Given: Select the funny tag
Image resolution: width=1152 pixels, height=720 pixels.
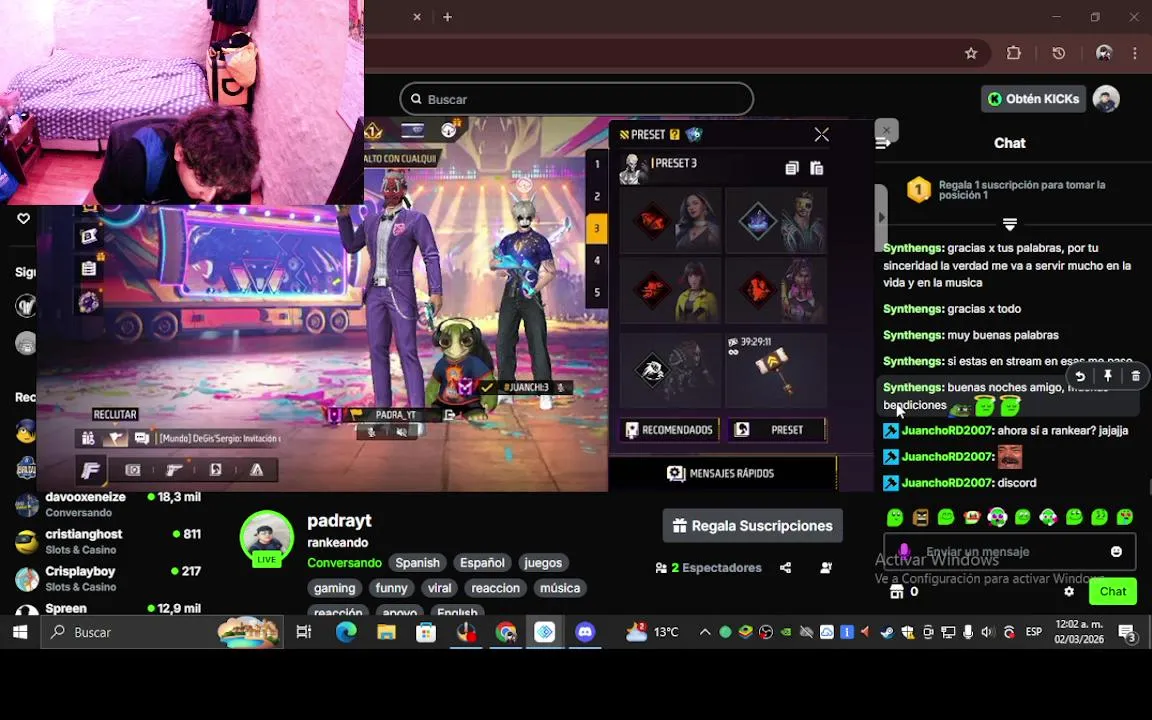Looking at the screenshot, I should click(x=391, y=588).
